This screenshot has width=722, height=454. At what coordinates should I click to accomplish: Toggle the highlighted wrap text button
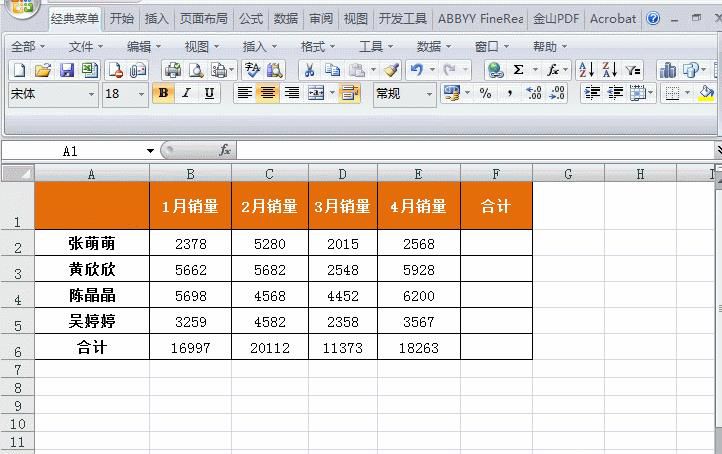(x=349, y=93)
